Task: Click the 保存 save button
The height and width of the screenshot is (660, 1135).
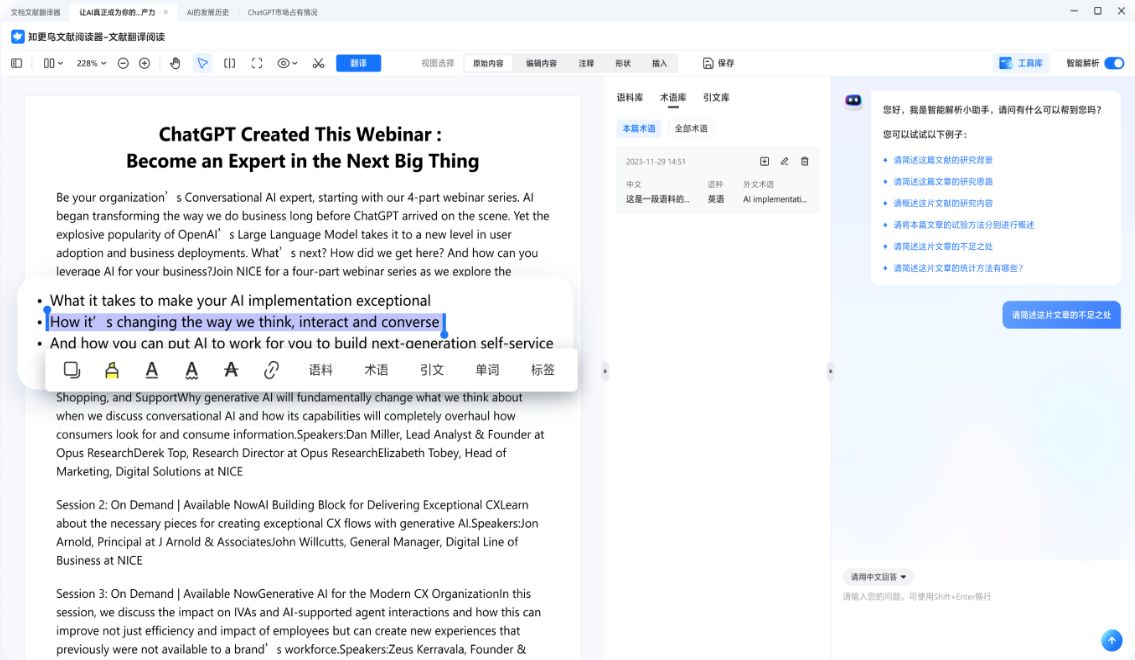Action: pyautogui.click(x=719, y=64)
